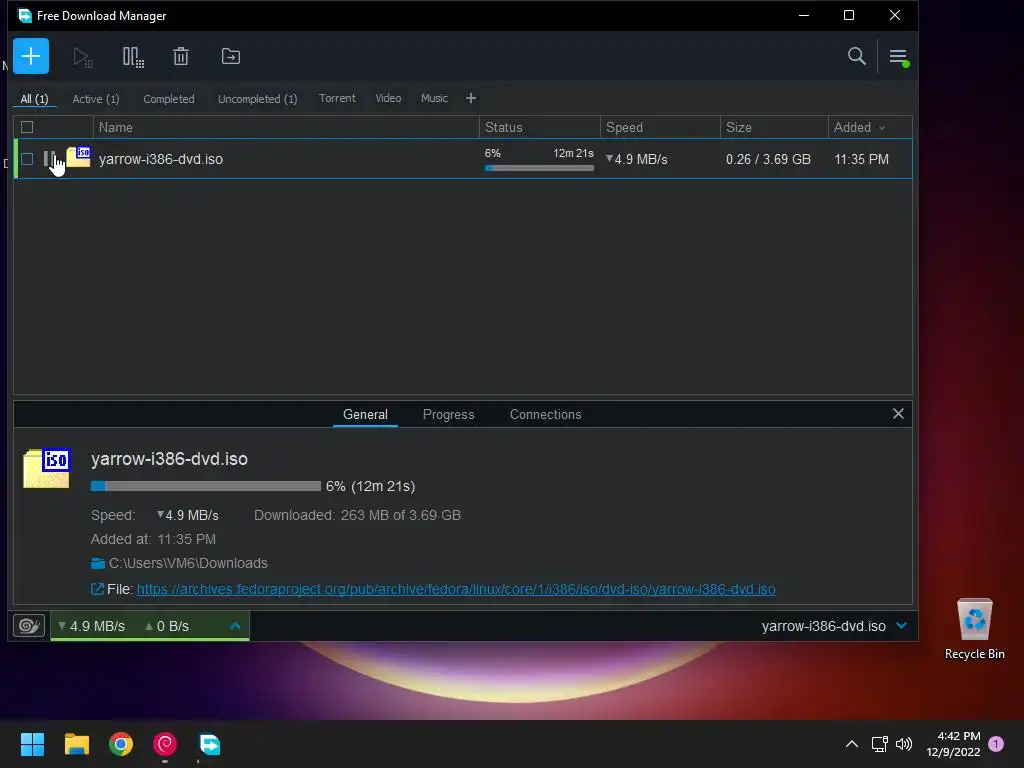Open the search magnifier
1024x768 pixels.
856,56
